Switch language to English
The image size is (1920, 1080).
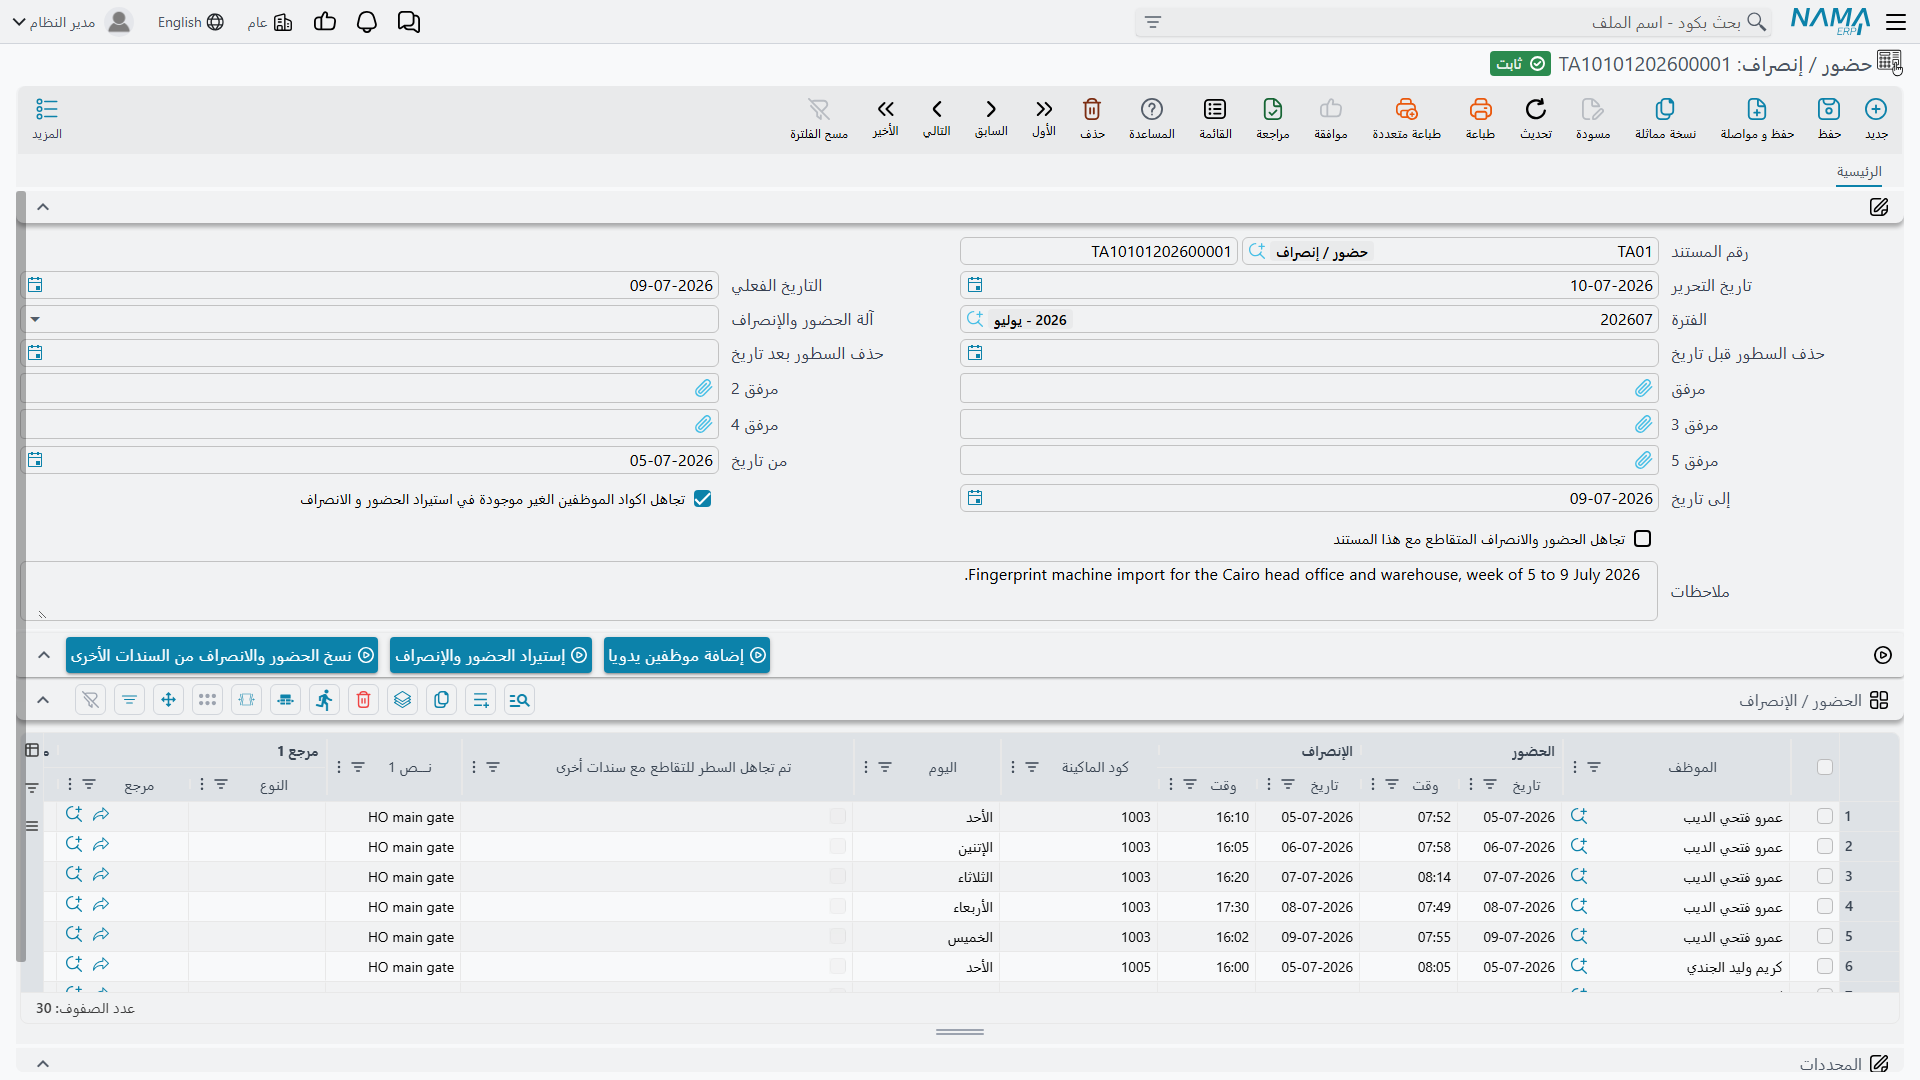tap(190, 22)
